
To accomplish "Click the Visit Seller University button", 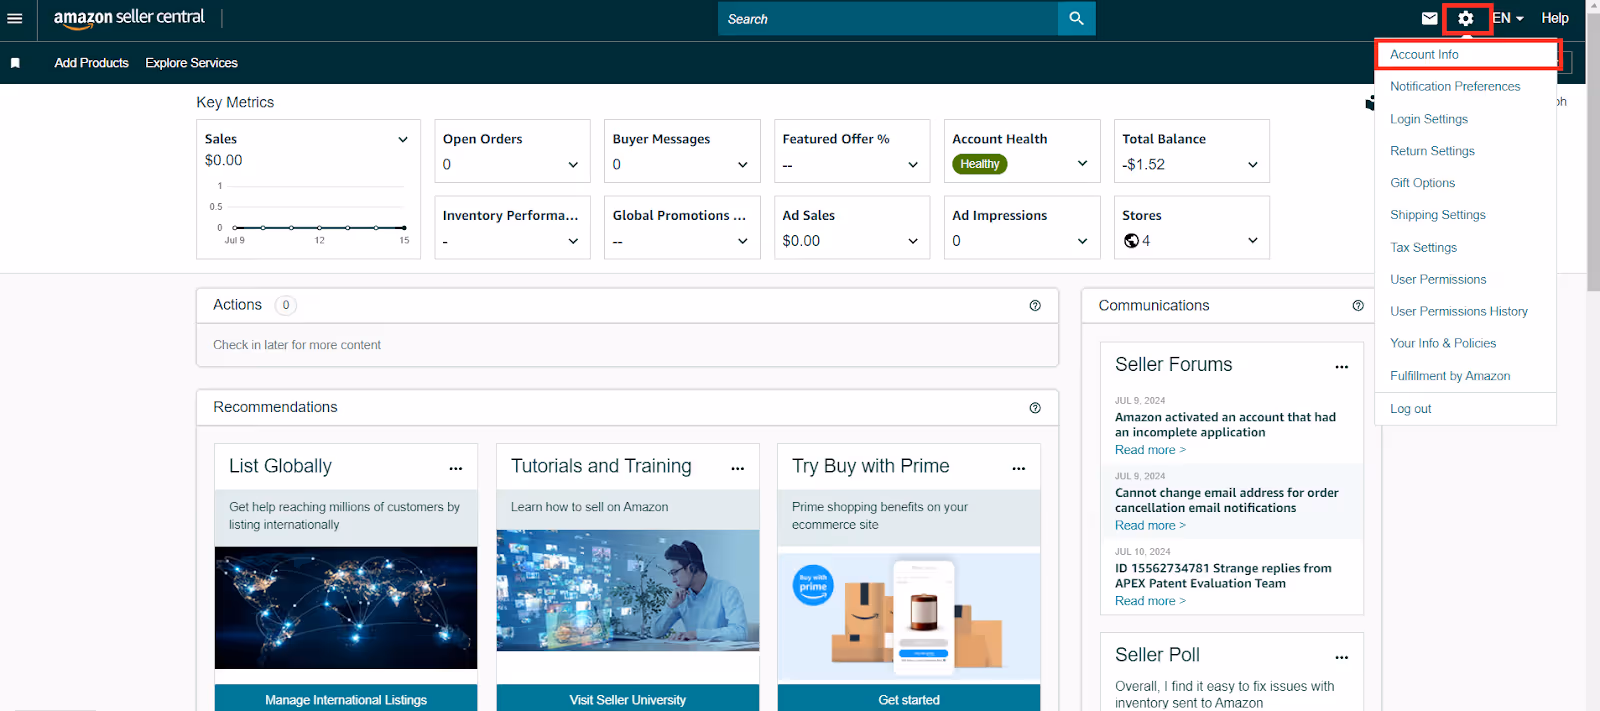I will point(628,699).
